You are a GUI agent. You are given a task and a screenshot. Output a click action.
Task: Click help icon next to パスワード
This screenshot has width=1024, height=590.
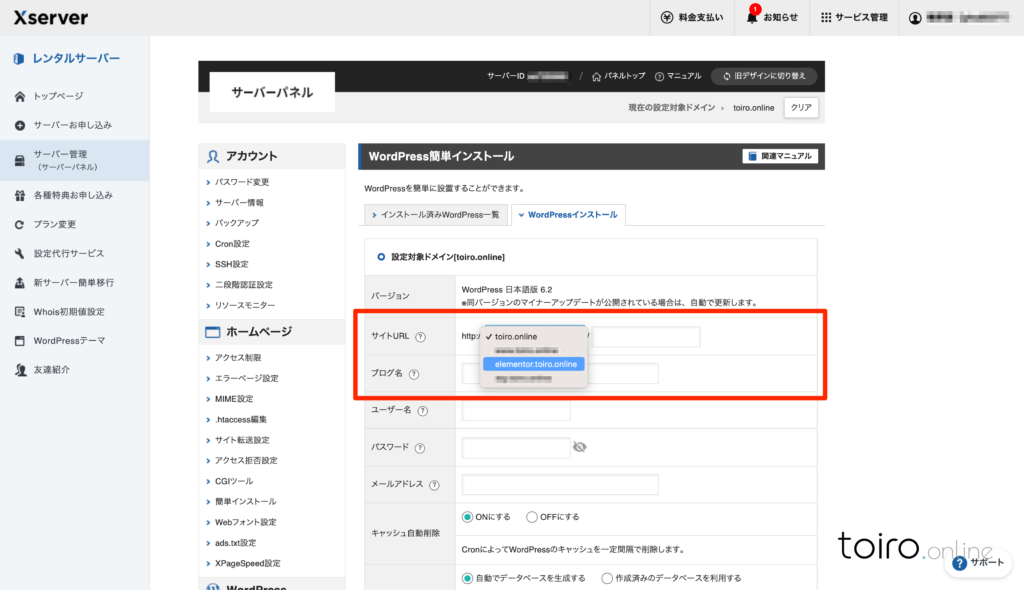tap(420, 449)
